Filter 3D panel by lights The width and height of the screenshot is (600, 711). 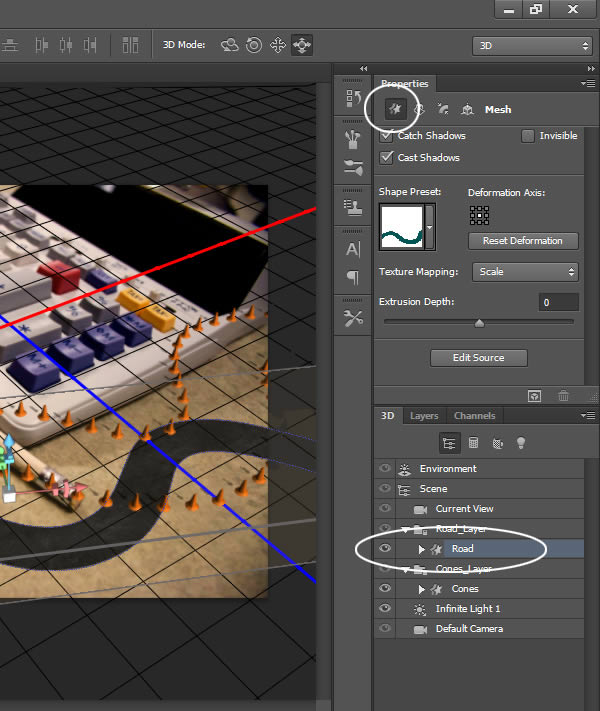pyautogui.click(x=521, y=443)
